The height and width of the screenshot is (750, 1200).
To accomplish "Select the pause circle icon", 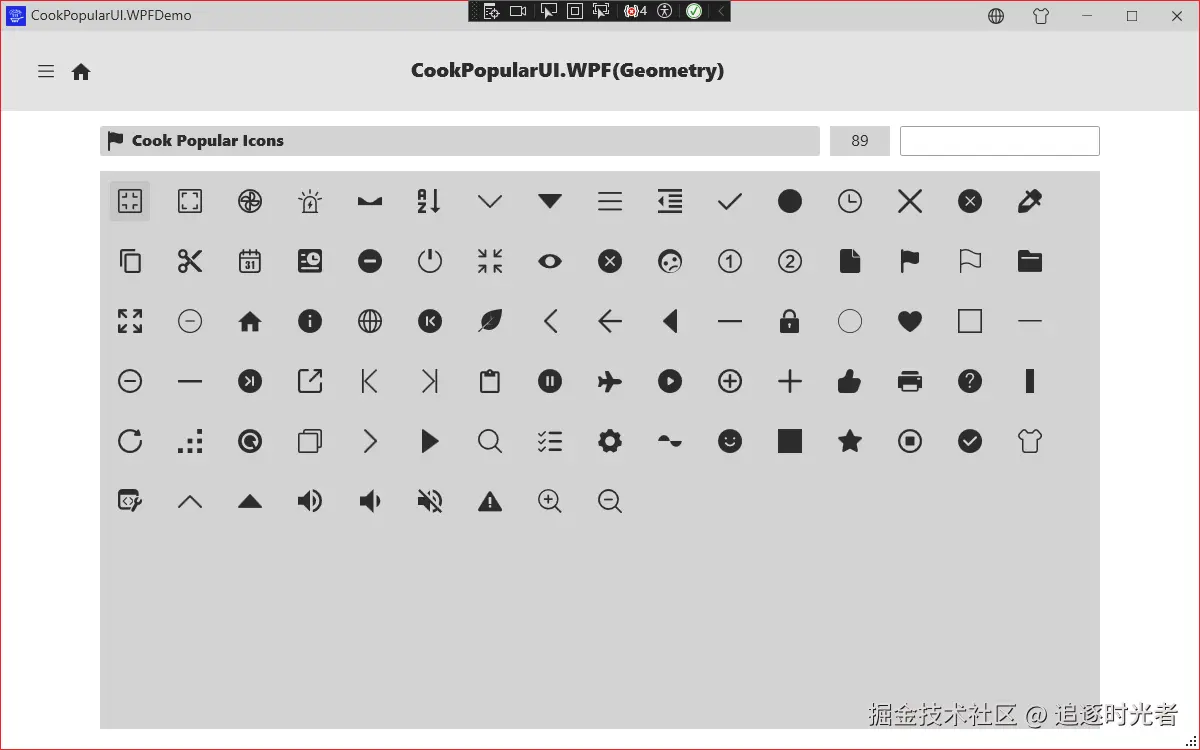I will 550,381.
